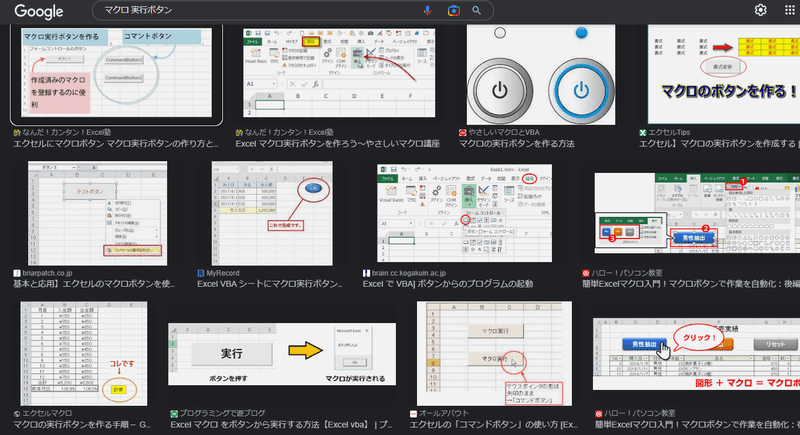
Task: Click source name エクセルマクロ
Action: pos(47,414)
